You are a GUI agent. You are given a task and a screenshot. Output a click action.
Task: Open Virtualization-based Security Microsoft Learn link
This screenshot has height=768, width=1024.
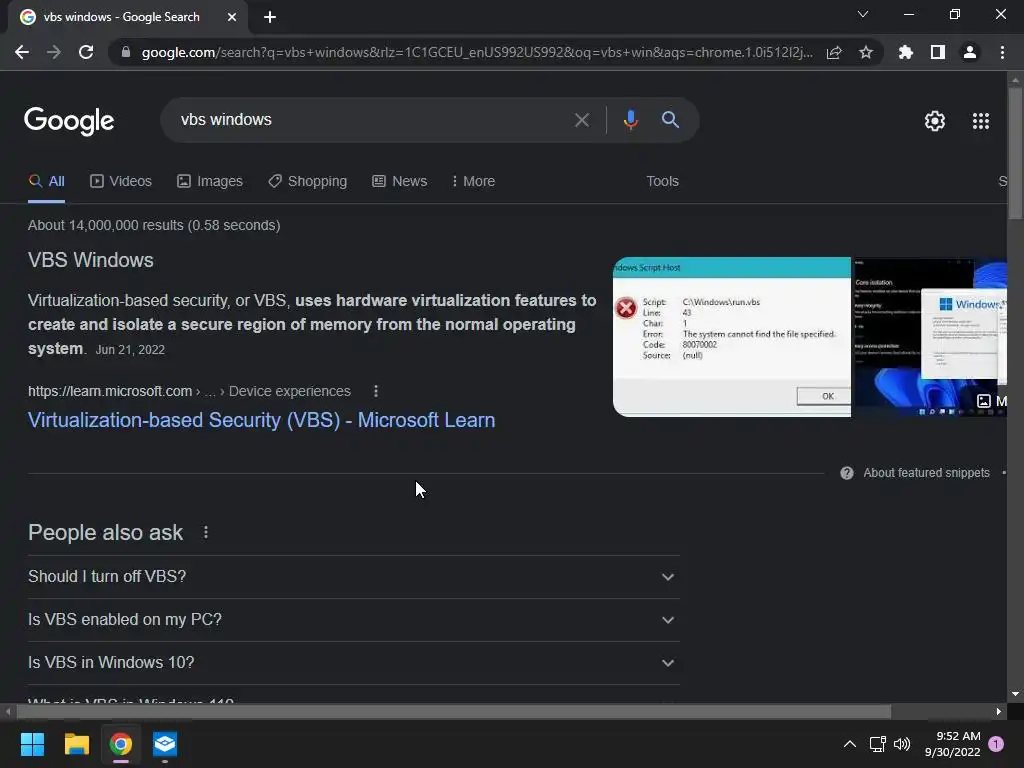pyautogui.click(x=261, y=420)
